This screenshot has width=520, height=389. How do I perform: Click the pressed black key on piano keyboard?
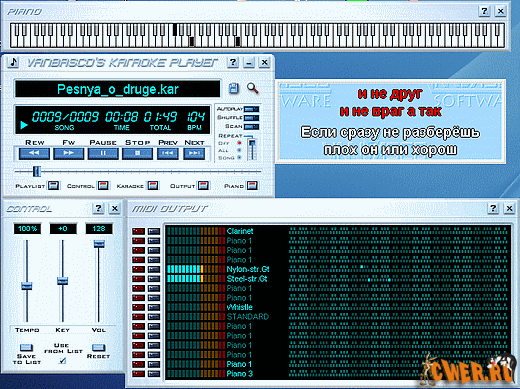[175, 29]
